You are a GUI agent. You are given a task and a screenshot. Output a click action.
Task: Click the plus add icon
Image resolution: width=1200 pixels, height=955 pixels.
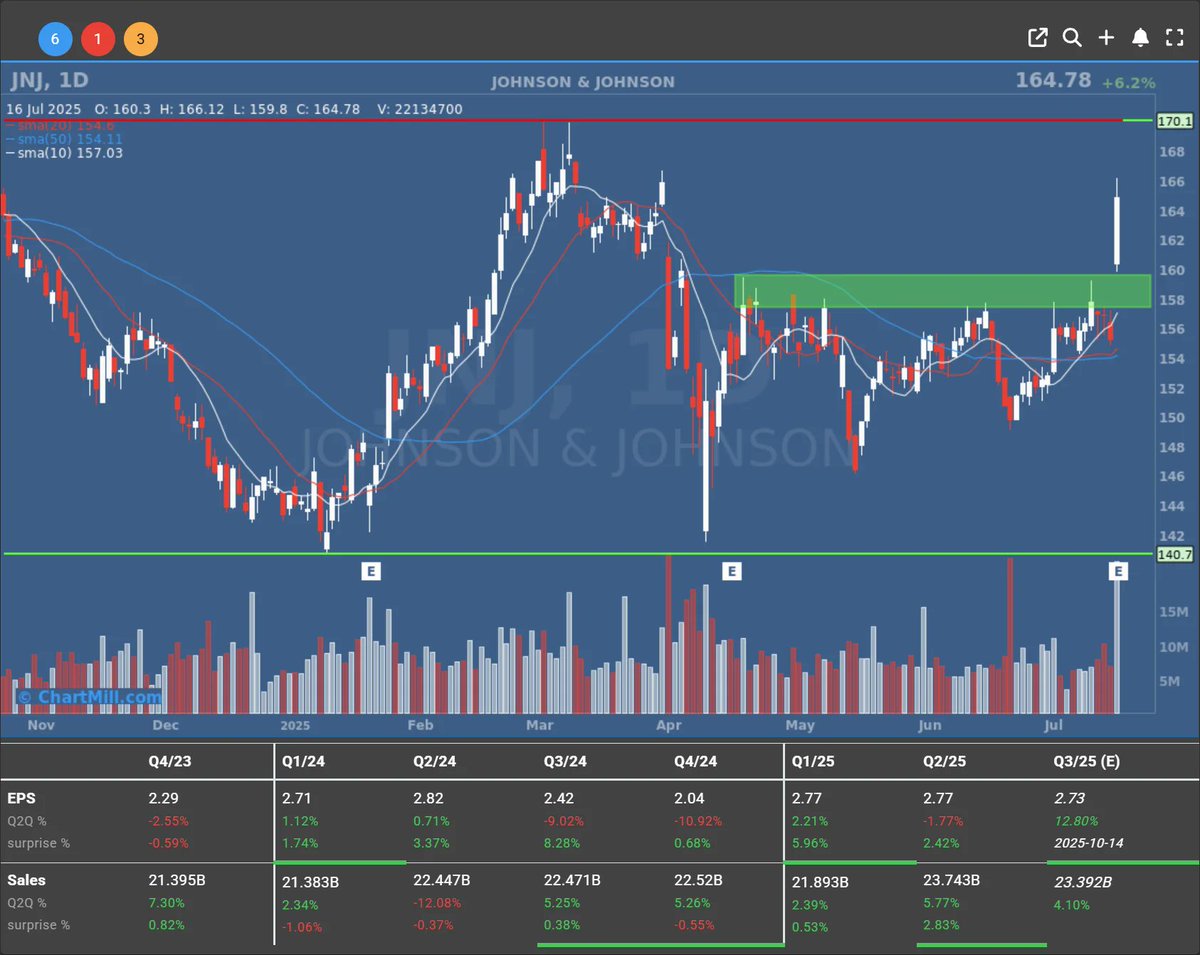point(1106,38)
